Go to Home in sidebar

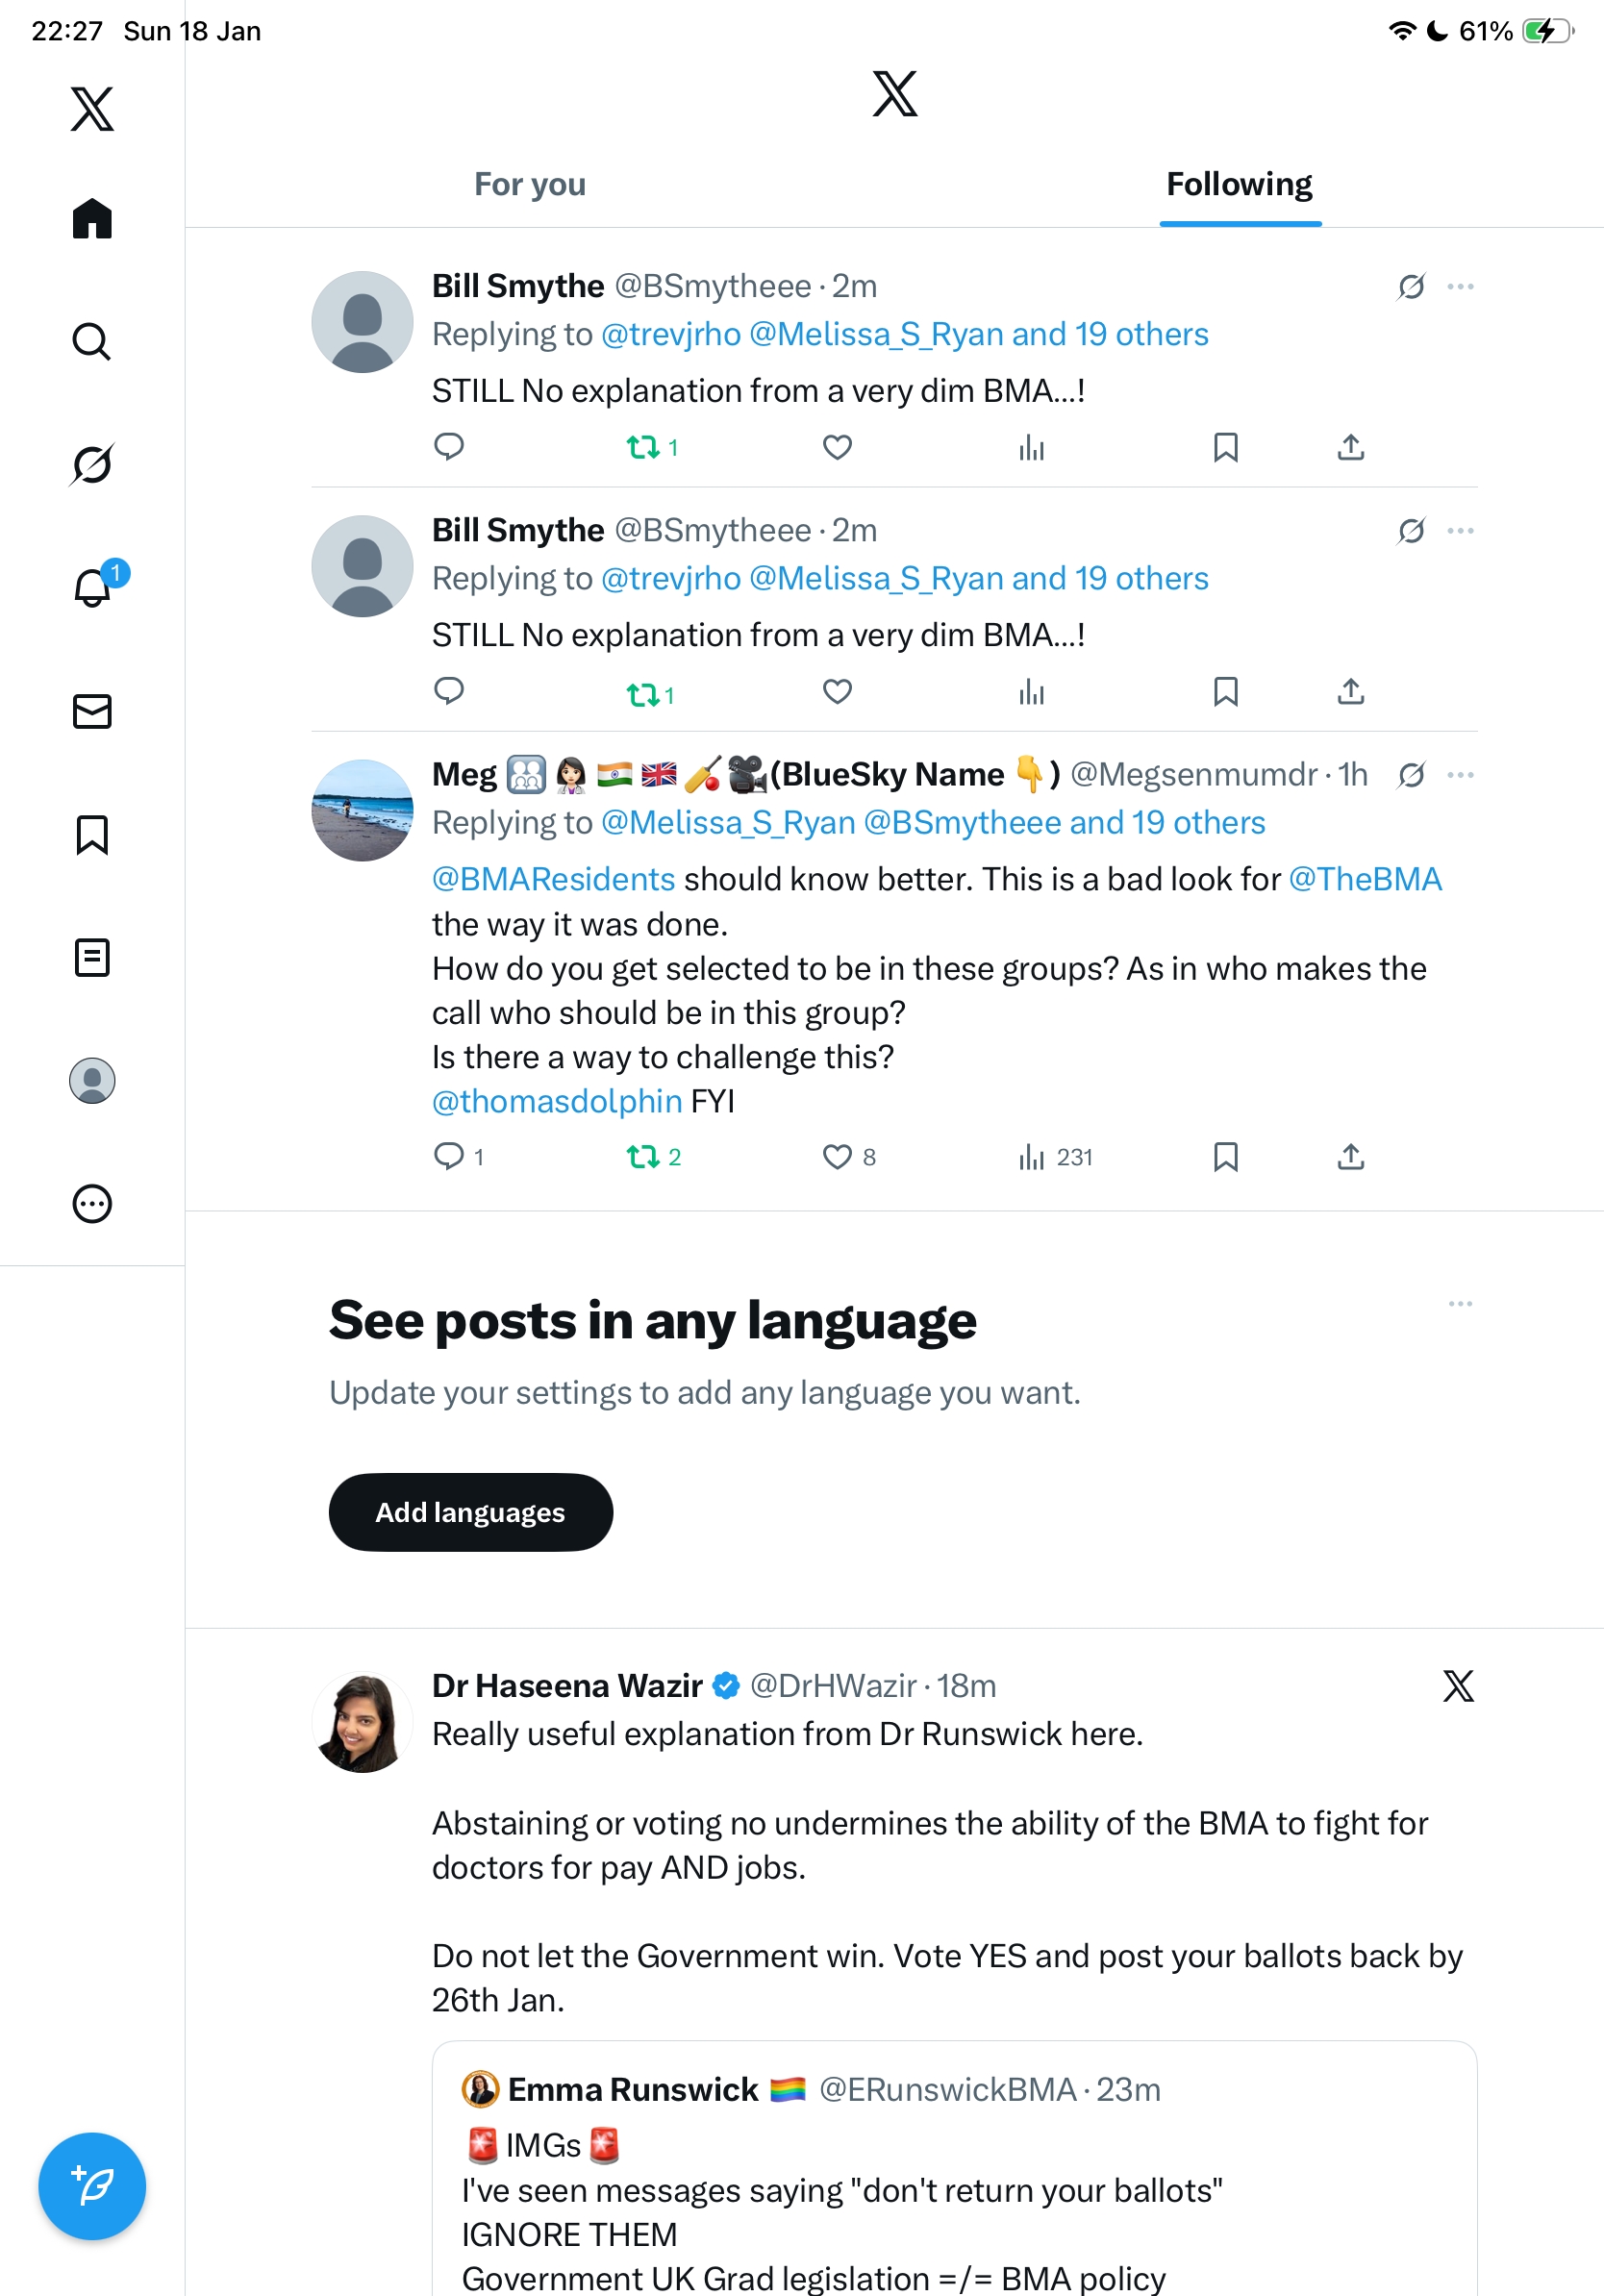click(x=92, y=218)
